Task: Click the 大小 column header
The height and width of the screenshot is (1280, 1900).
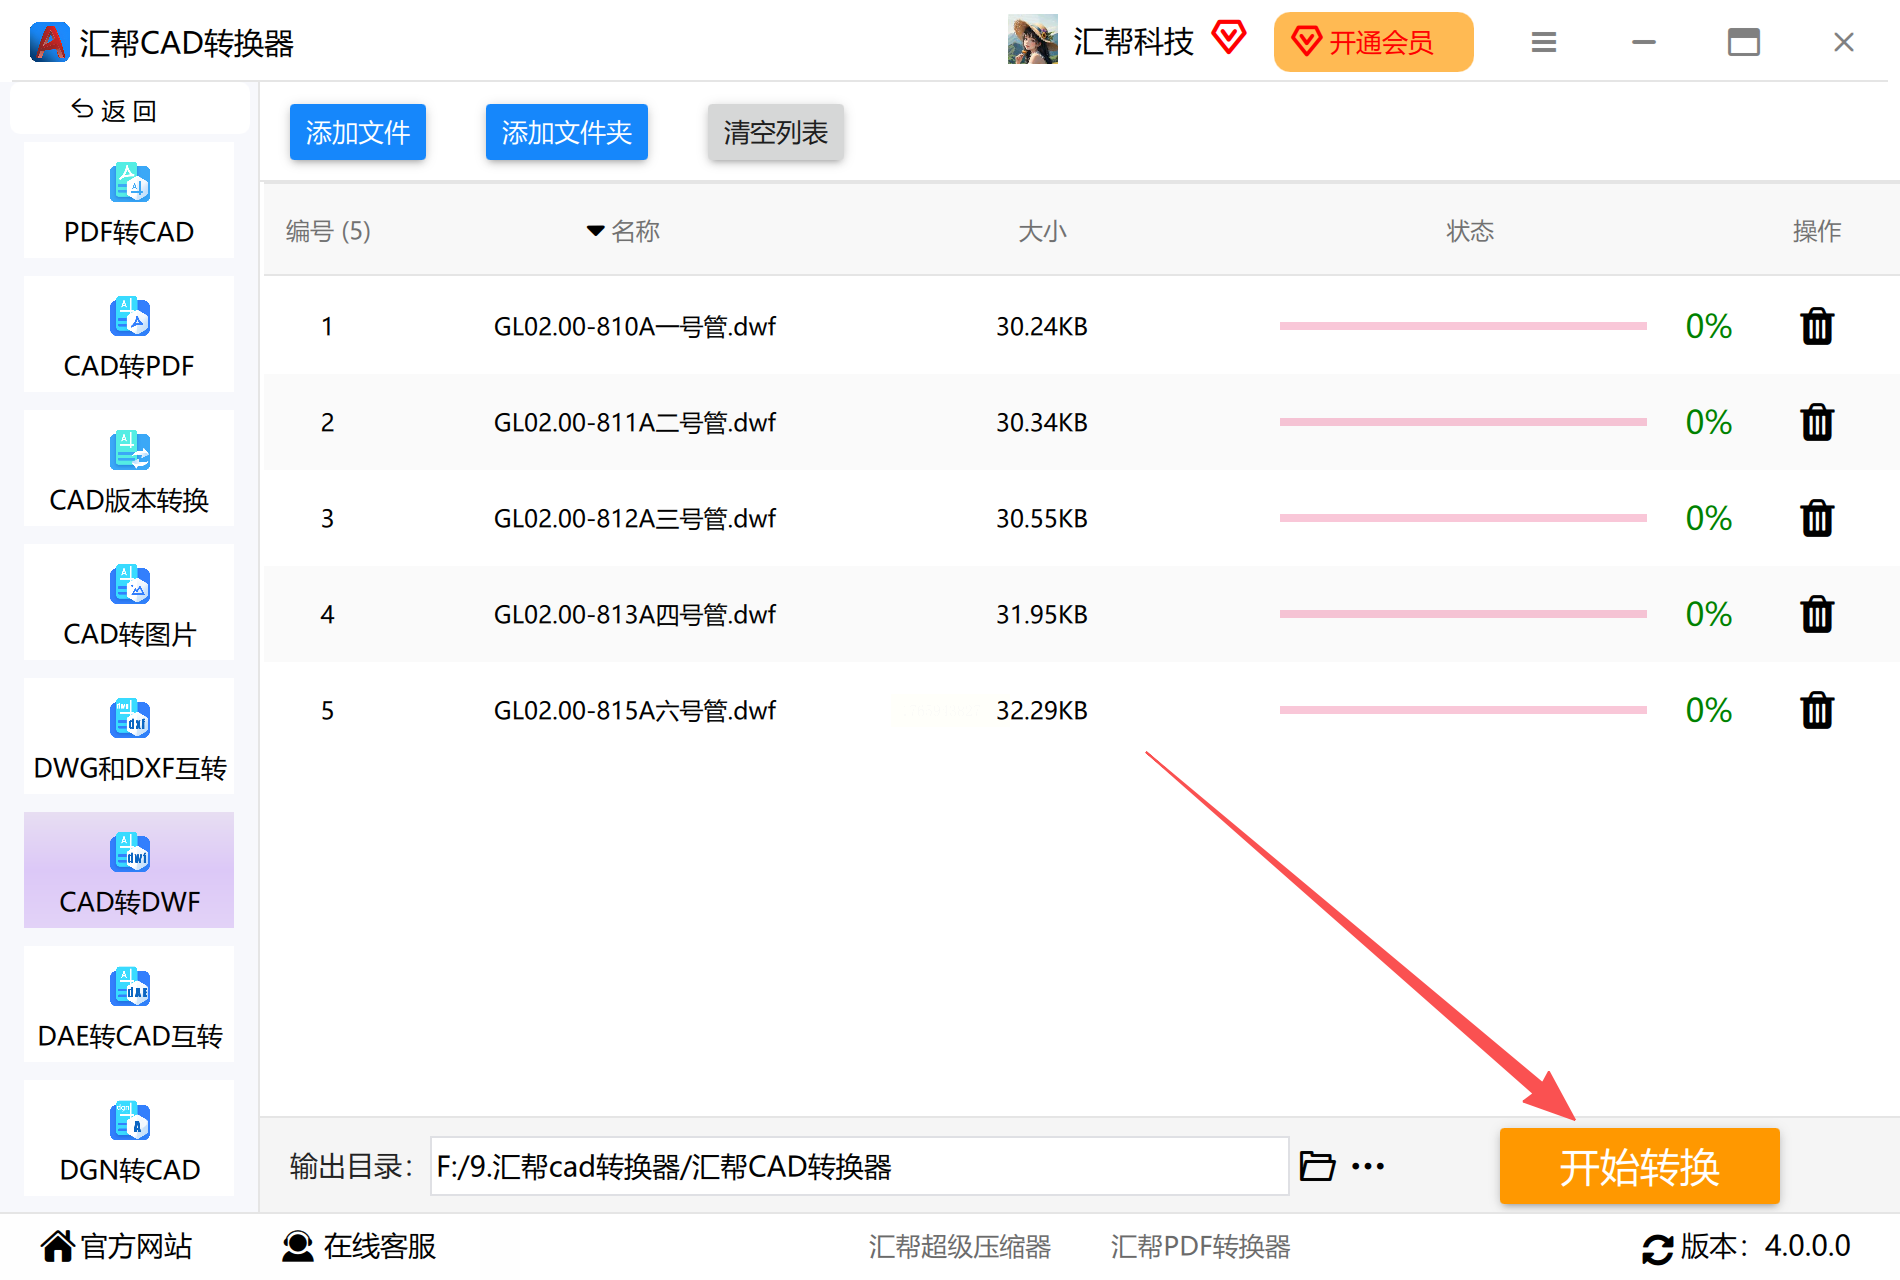Action: pyautogui.click(x=1042, y=232)
